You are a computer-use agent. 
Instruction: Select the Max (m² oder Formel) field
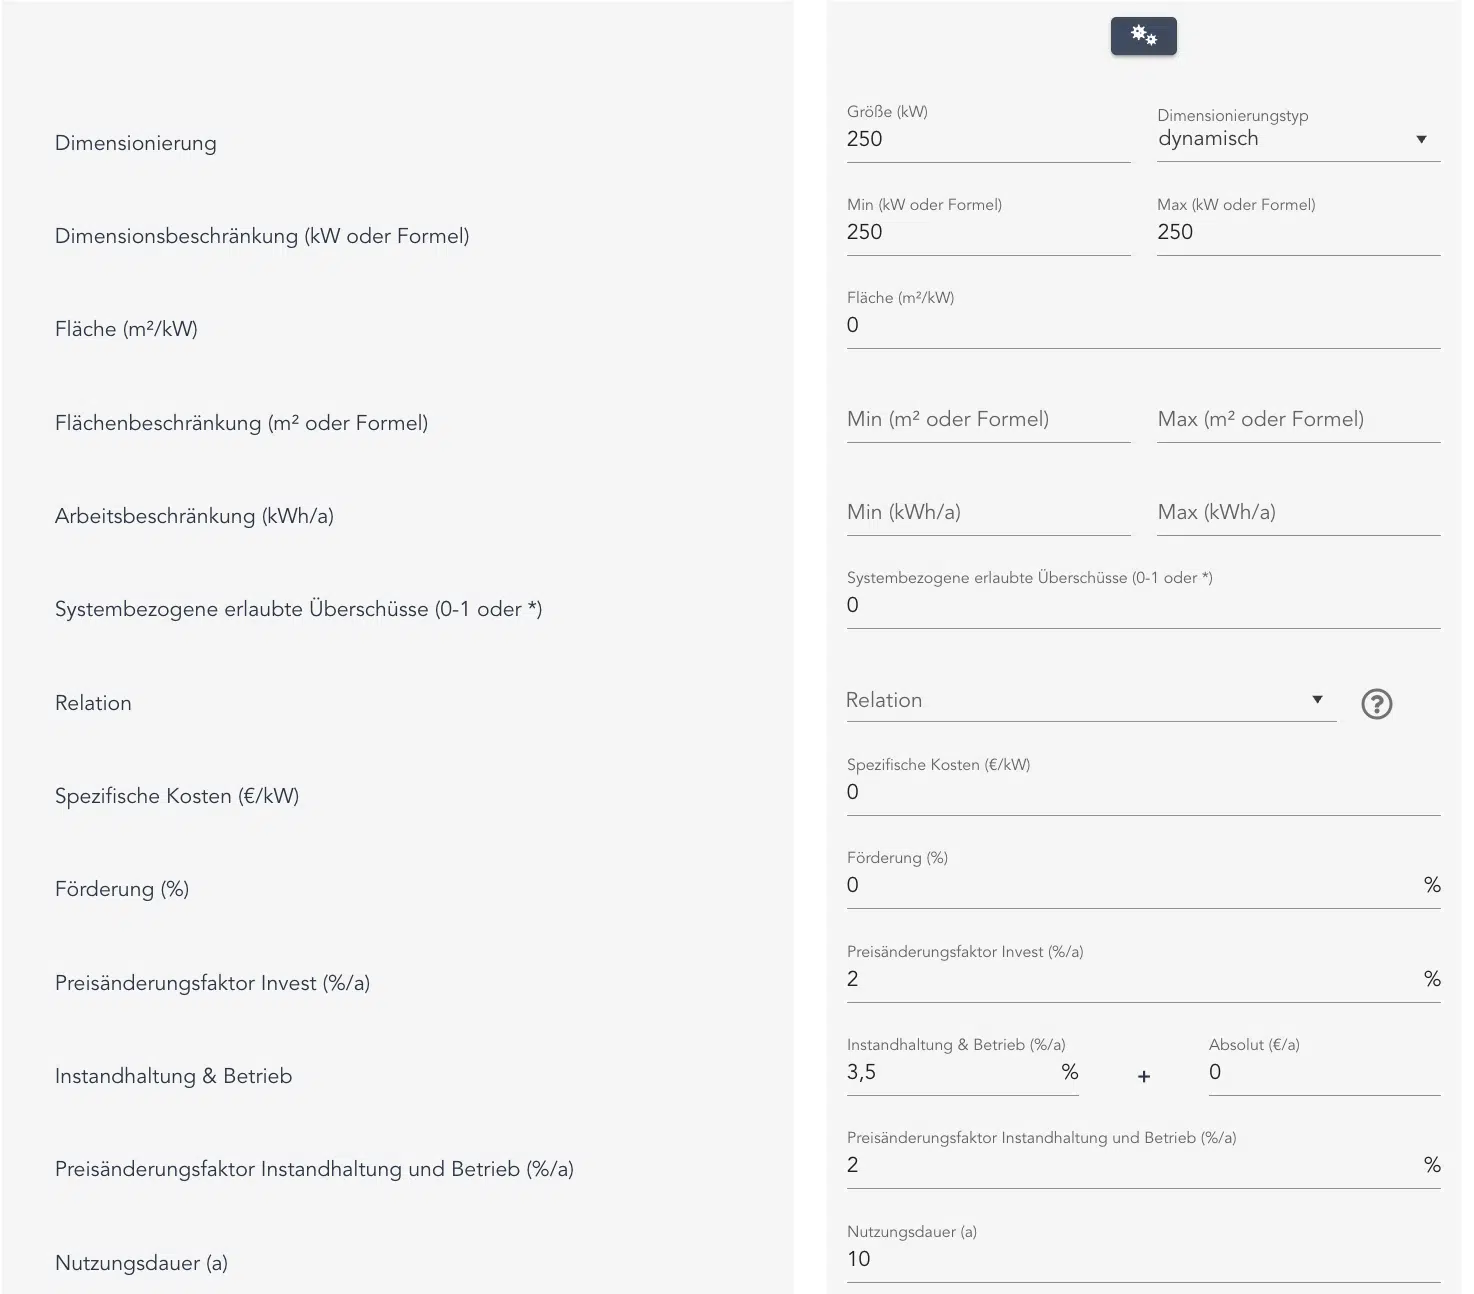[x=1297, y=420]
